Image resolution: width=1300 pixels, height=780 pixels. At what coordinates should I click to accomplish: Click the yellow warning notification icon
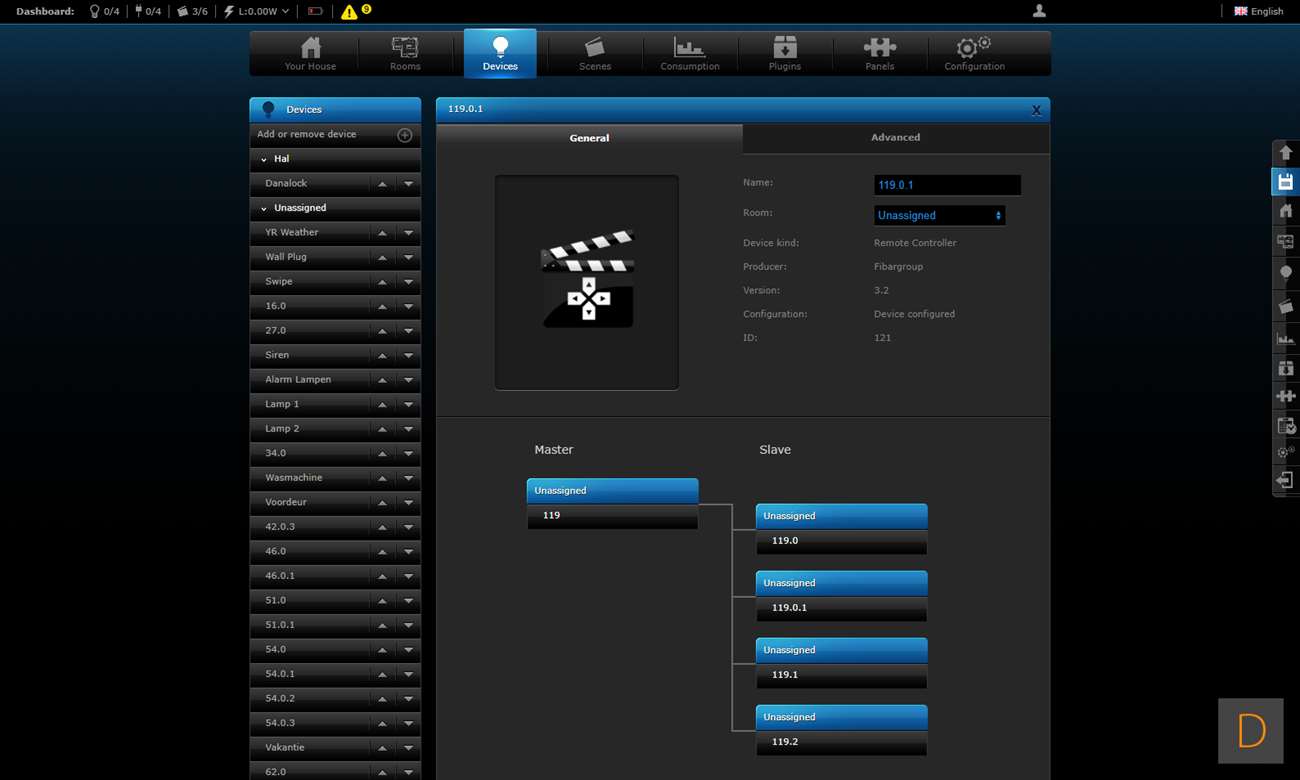[x=349, y=12]
